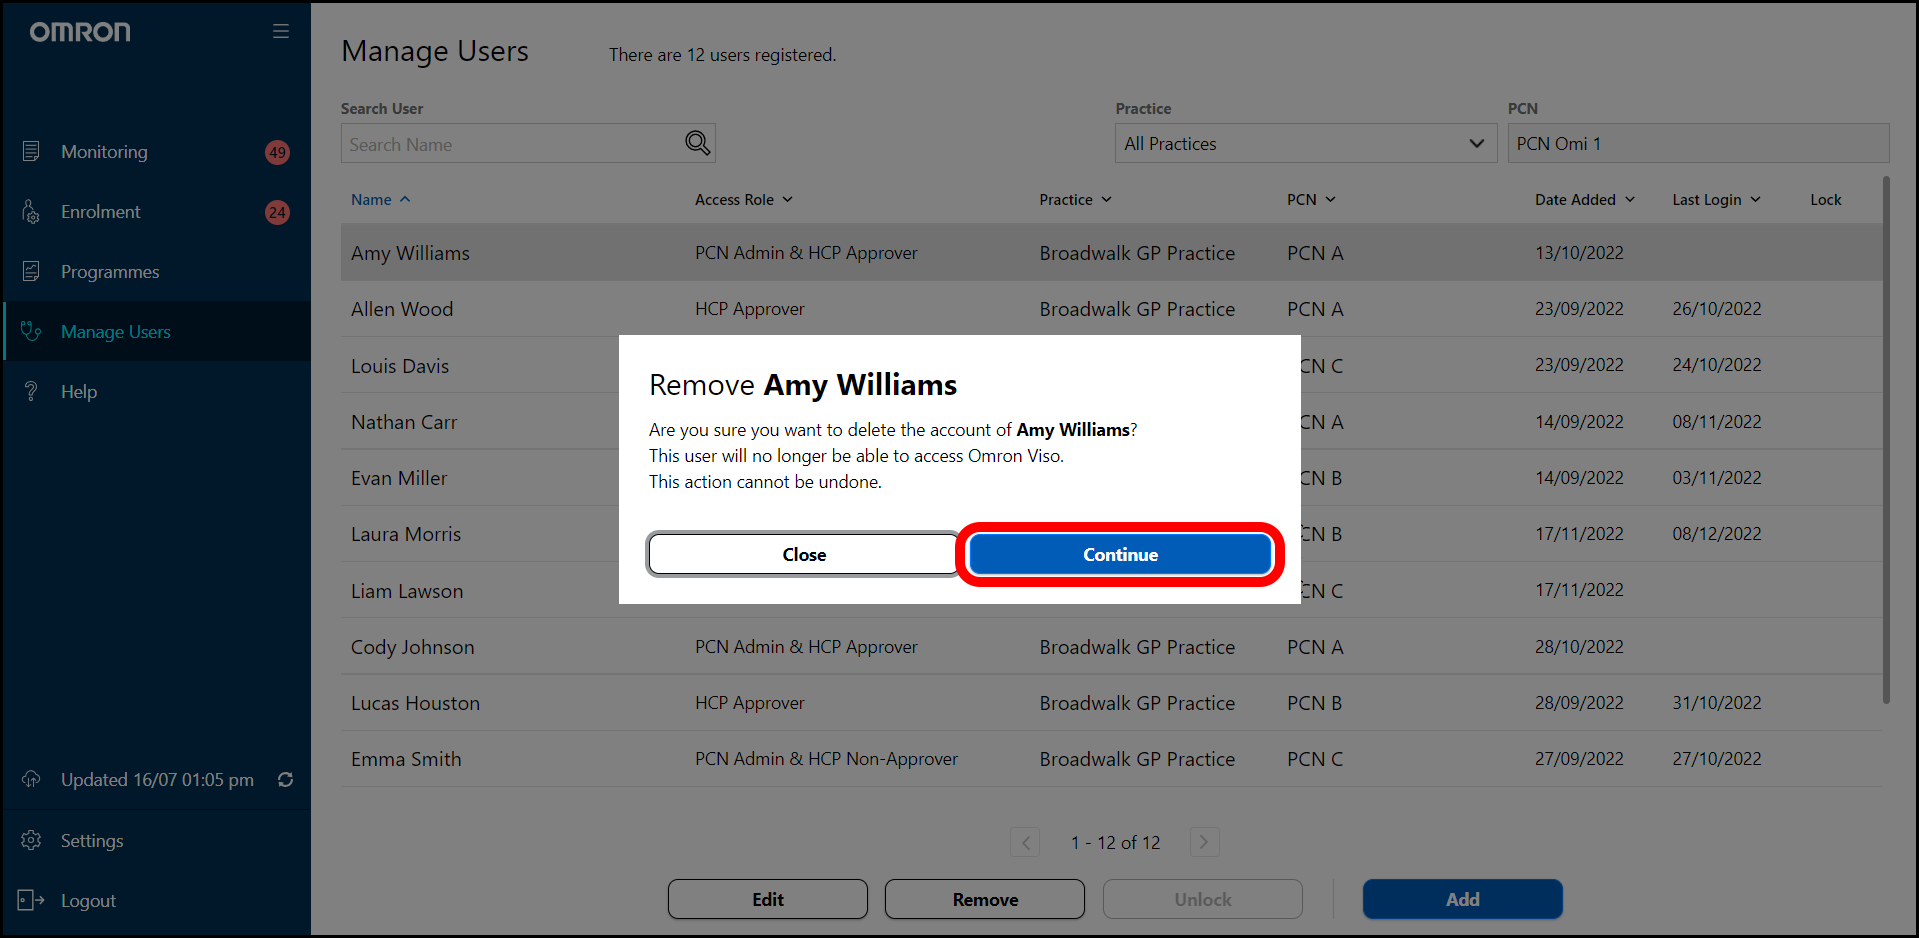Sort by Last Login column
Screen dimensions: 1919x938
point(1715,200)
